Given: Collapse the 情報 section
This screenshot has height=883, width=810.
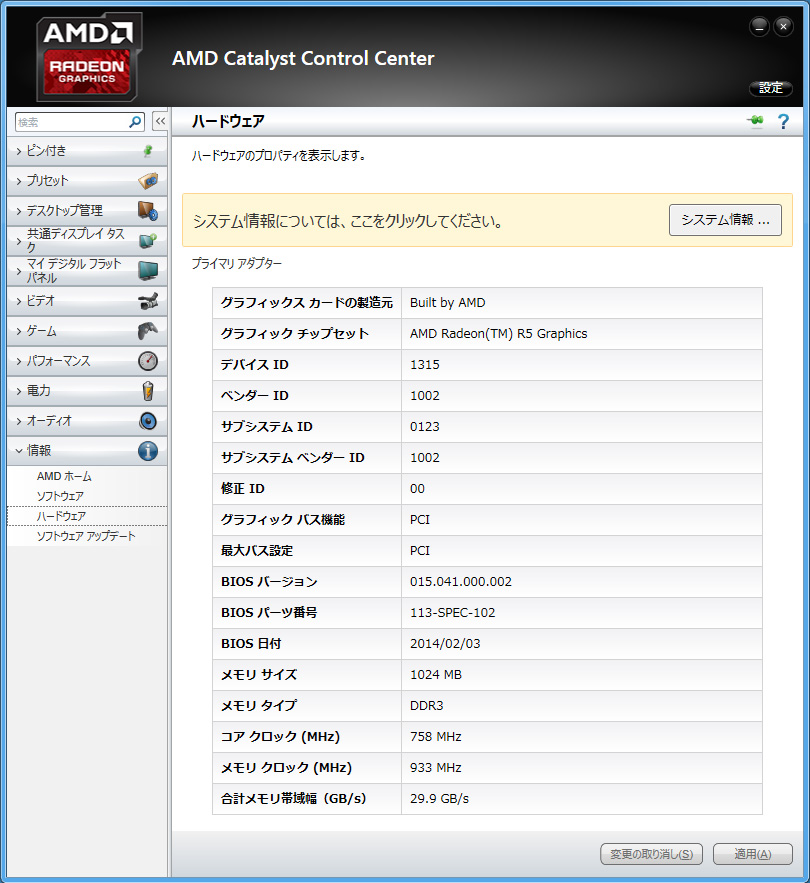Looking at the screenshot, I should (x=87, y=451).
